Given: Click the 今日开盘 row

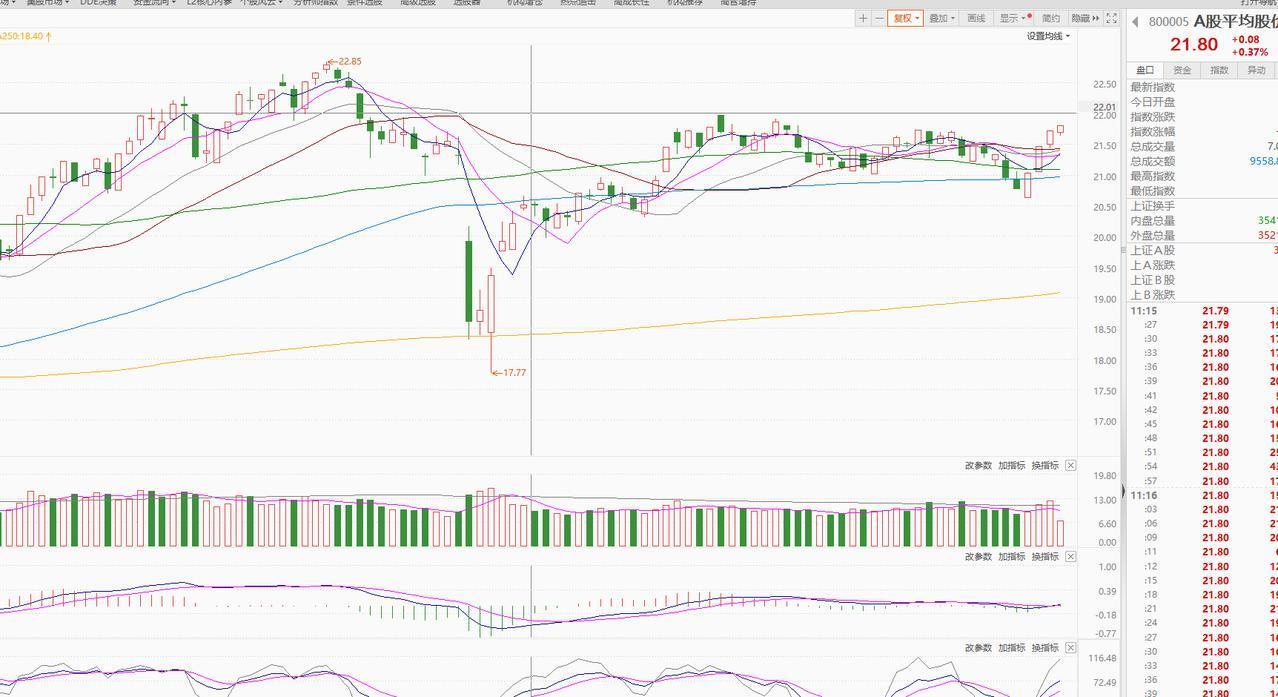Looking at the screenshot, I should (1203, 102).
